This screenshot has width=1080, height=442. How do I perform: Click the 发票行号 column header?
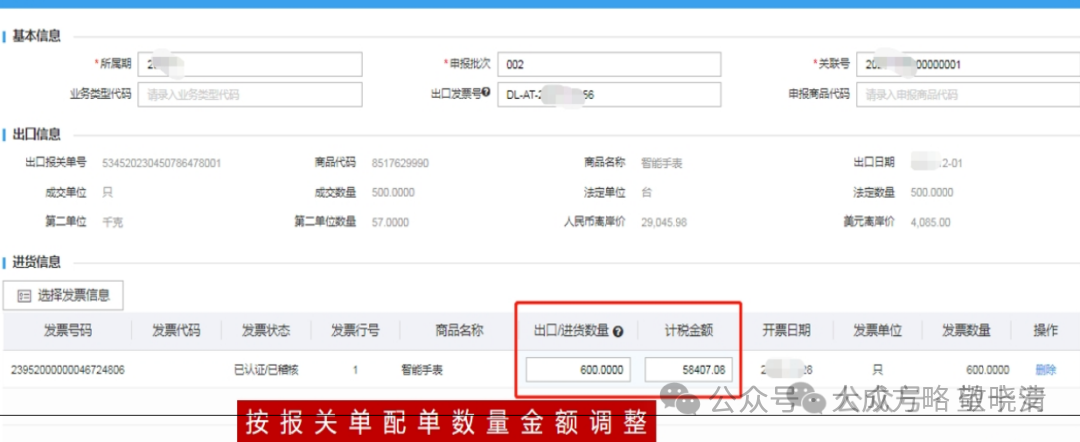point(355,330)
